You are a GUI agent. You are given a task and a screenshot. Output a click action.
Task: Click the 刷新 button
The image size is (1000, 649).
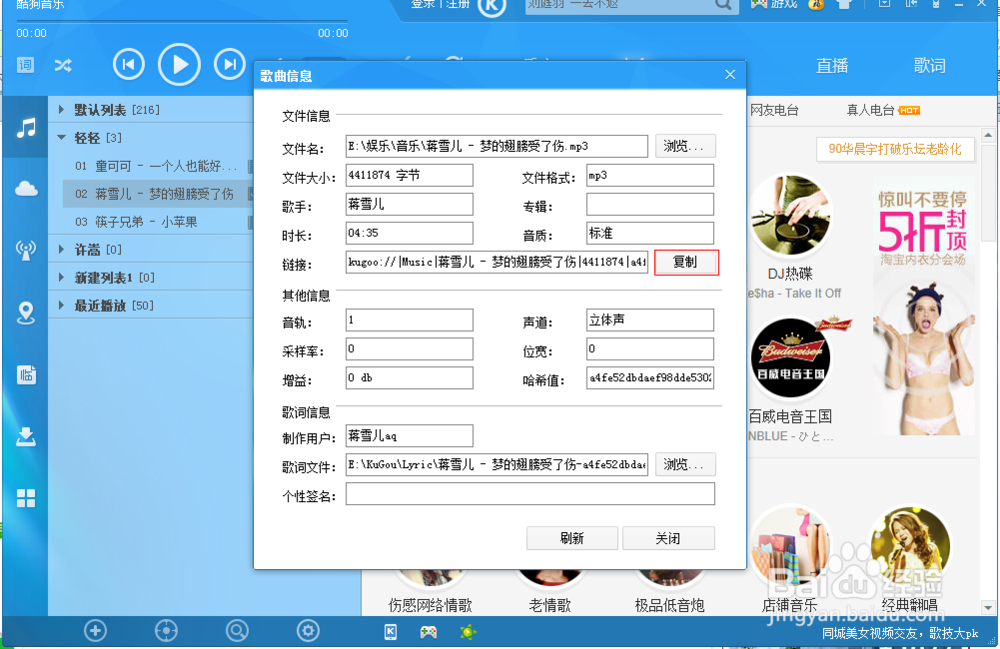coord(572,538)
